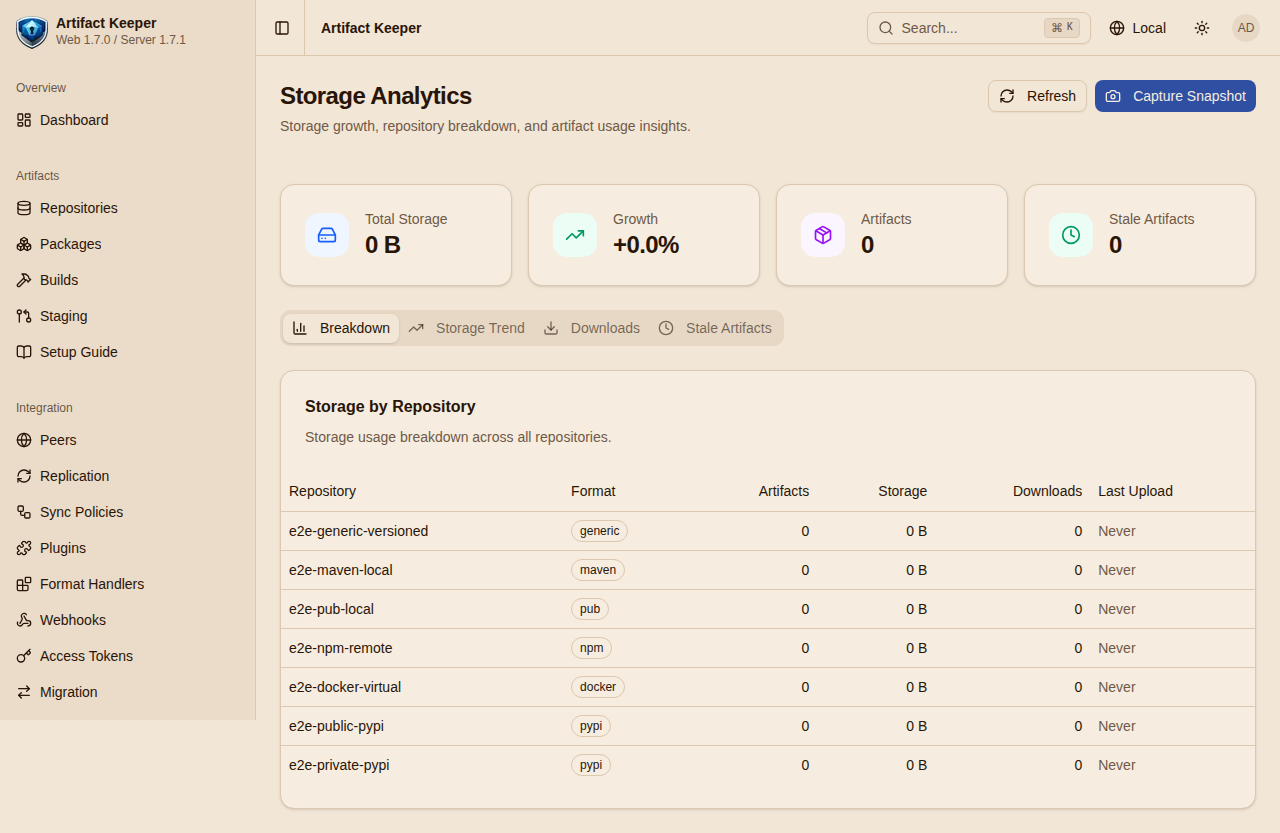This screenshot has width=1280, height=833.
Task: Click the e2e-private-pypi repository name
Action: coord(339,765)
